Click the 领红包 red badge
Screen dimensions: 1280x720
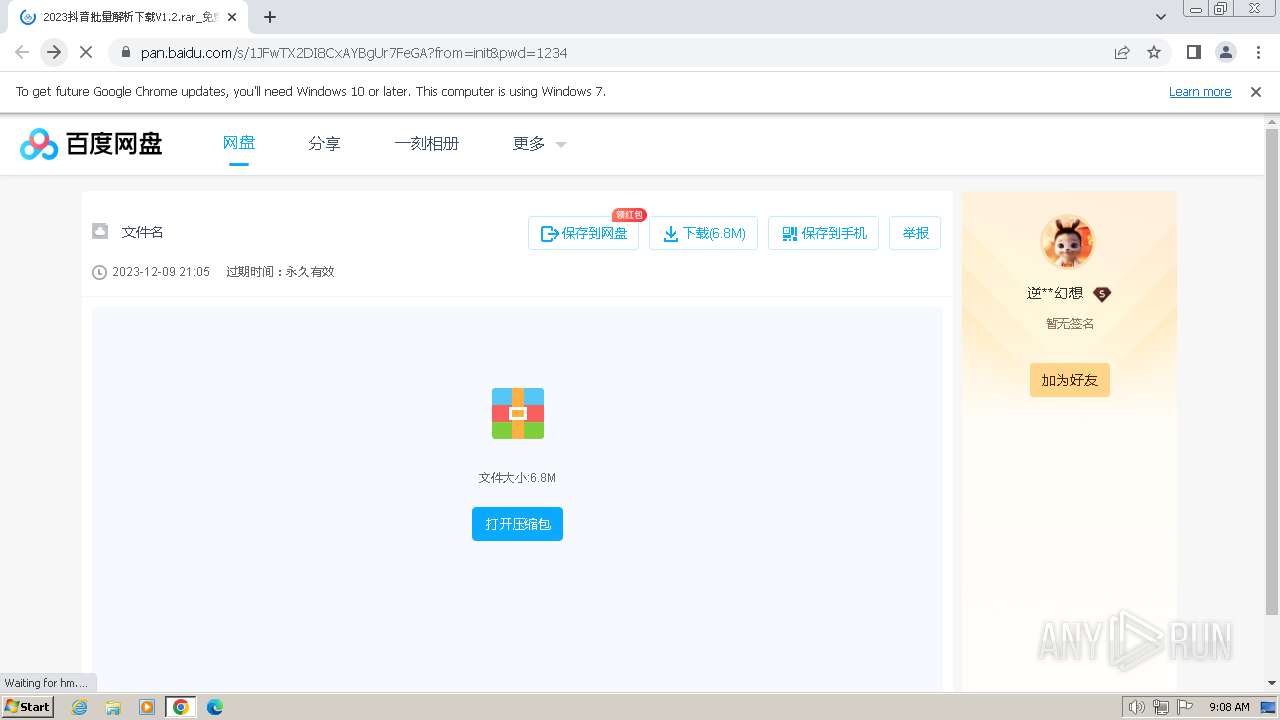(629, 214)
